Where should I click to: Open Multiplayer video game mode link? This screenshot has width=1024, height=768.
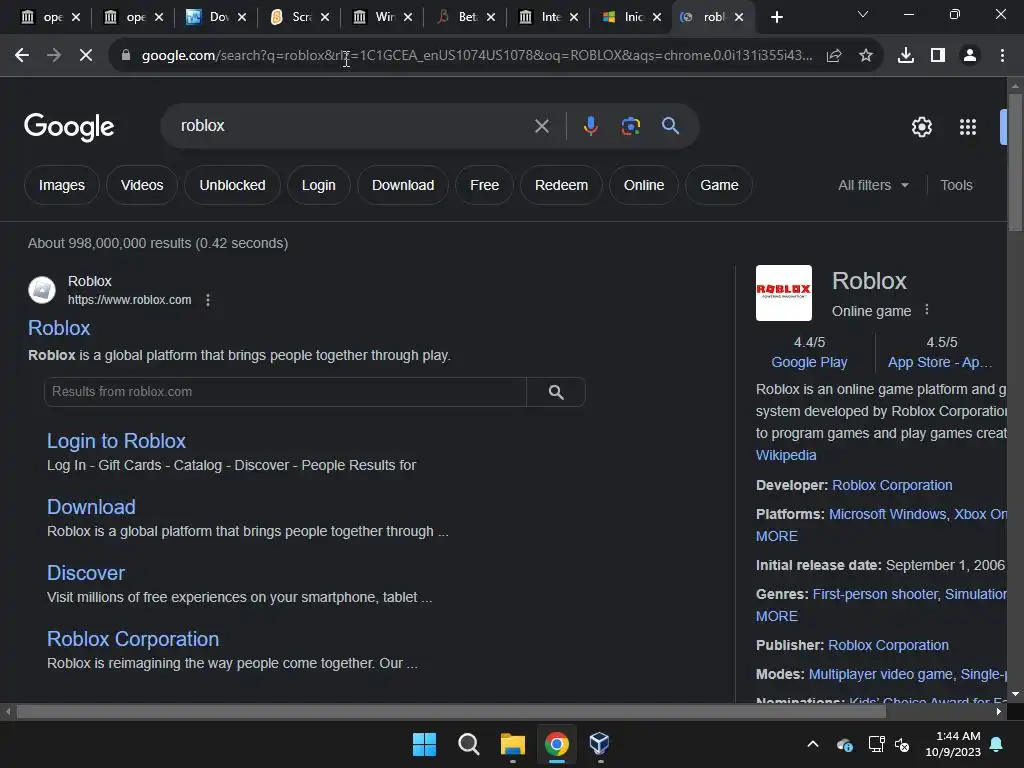(x=880, y=674)
